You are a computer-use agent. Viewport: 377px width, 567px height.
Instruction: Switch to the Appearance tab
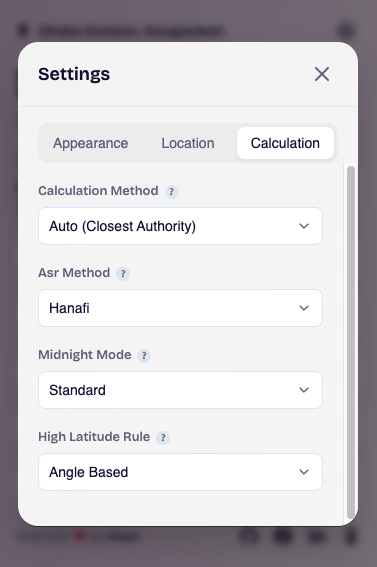[x=90, y=143]
